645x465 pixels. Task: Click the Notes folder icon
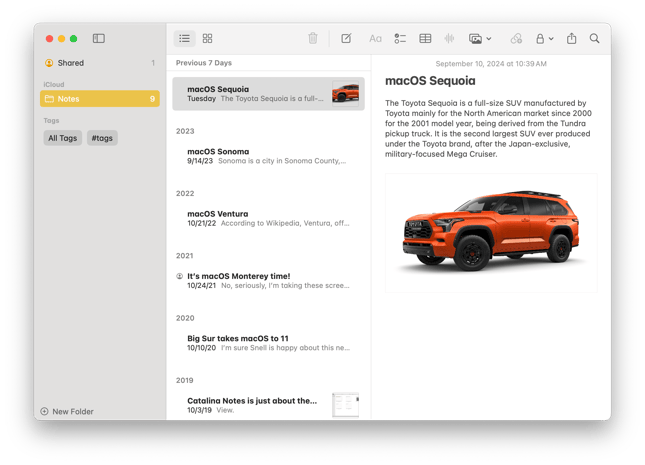pyautogui.click(x=49, y=99)
